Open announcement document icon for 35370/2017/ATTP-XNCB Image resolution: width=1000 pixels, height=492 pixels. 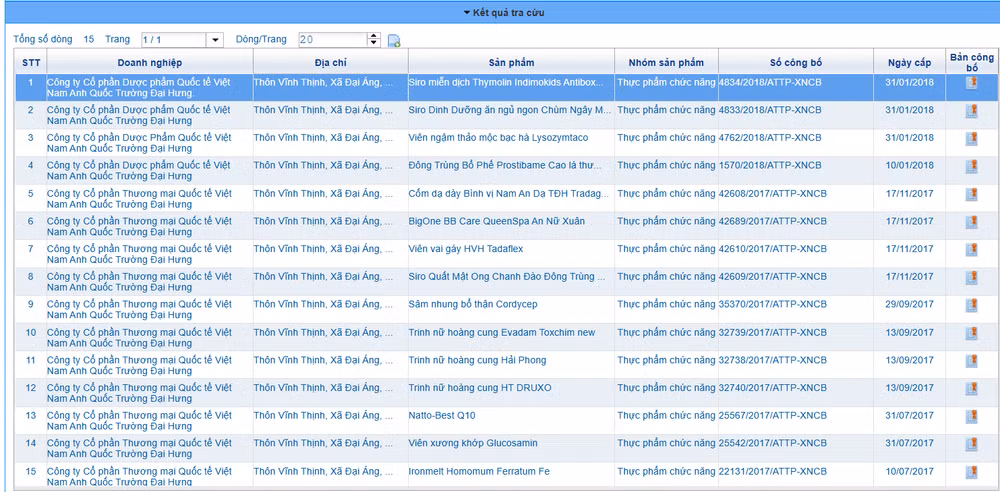(x=971, y=305)
